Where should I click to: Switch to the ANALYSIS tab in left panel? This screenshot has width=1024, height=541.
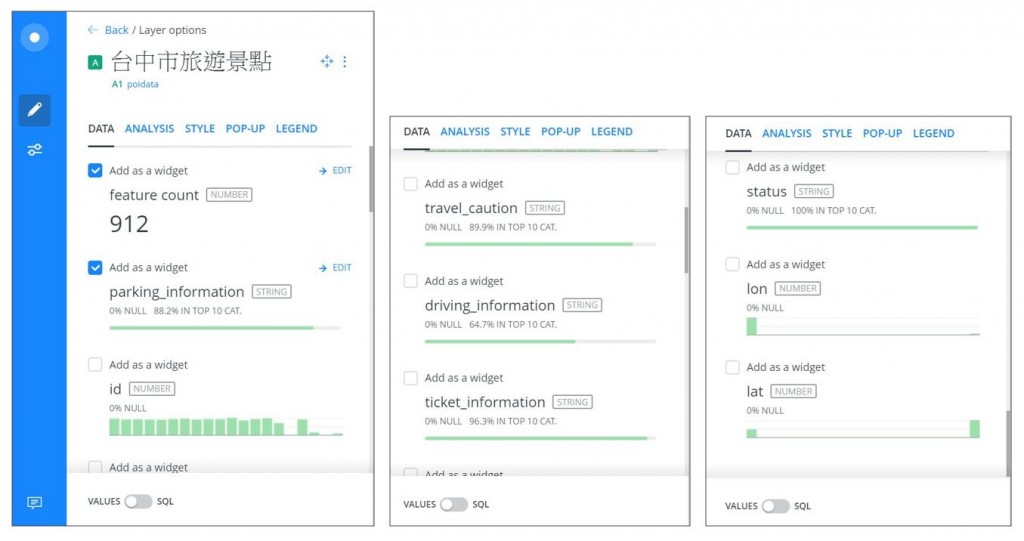150,129
